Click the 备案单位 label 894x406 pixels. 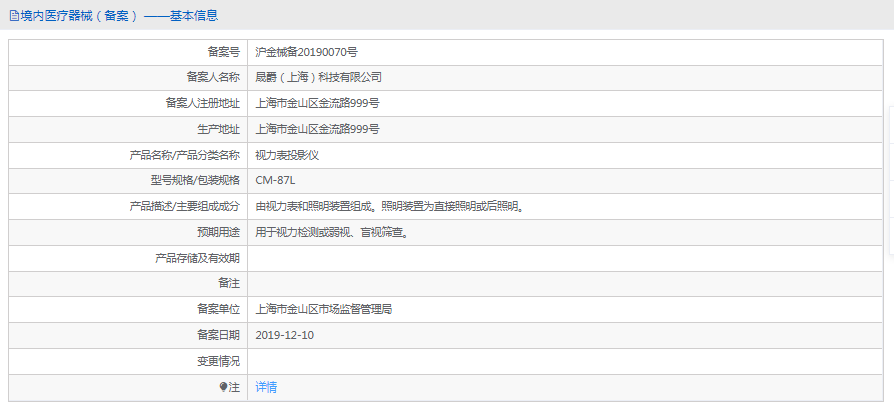[219, 310]
